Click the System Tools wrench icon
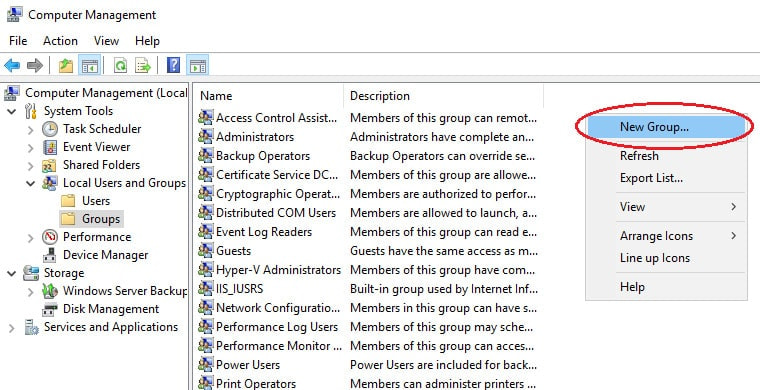This screenshot has height=390, width=760. [x=31, y=111]
